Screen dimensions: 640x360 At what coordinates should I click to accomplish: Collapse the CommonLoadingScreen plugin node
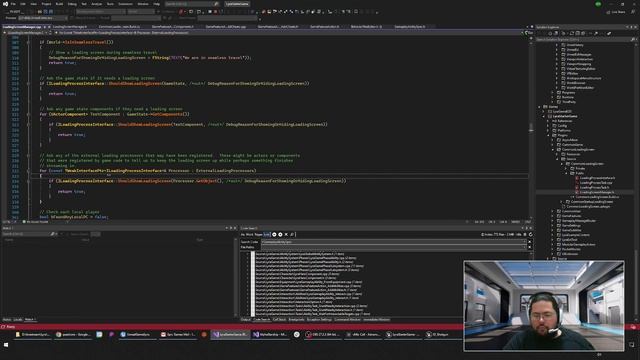point(553,149)
